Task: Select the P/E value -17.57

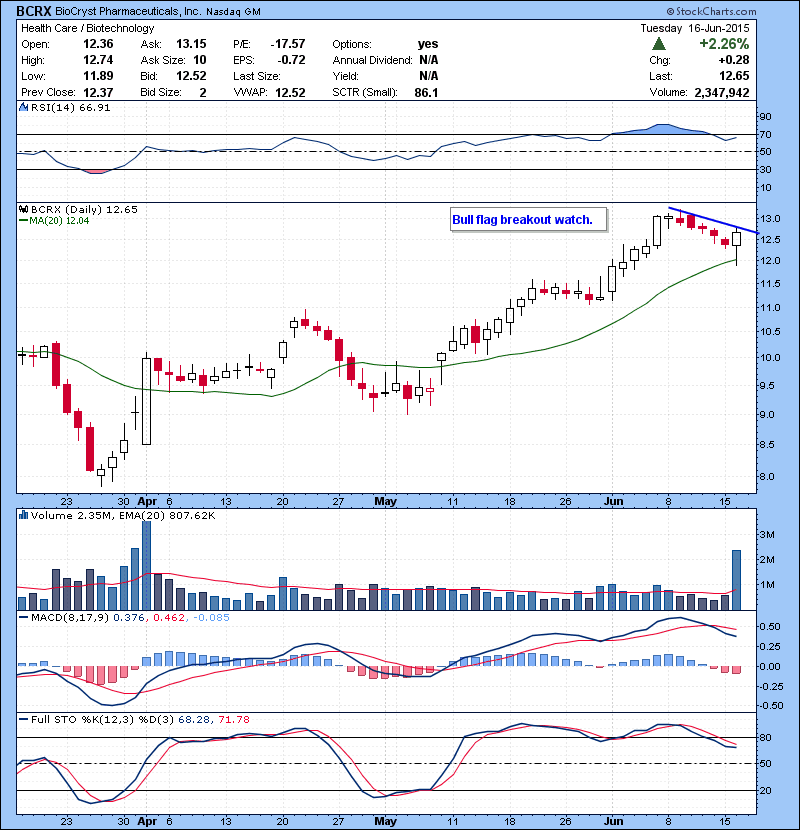Action: 288,44
